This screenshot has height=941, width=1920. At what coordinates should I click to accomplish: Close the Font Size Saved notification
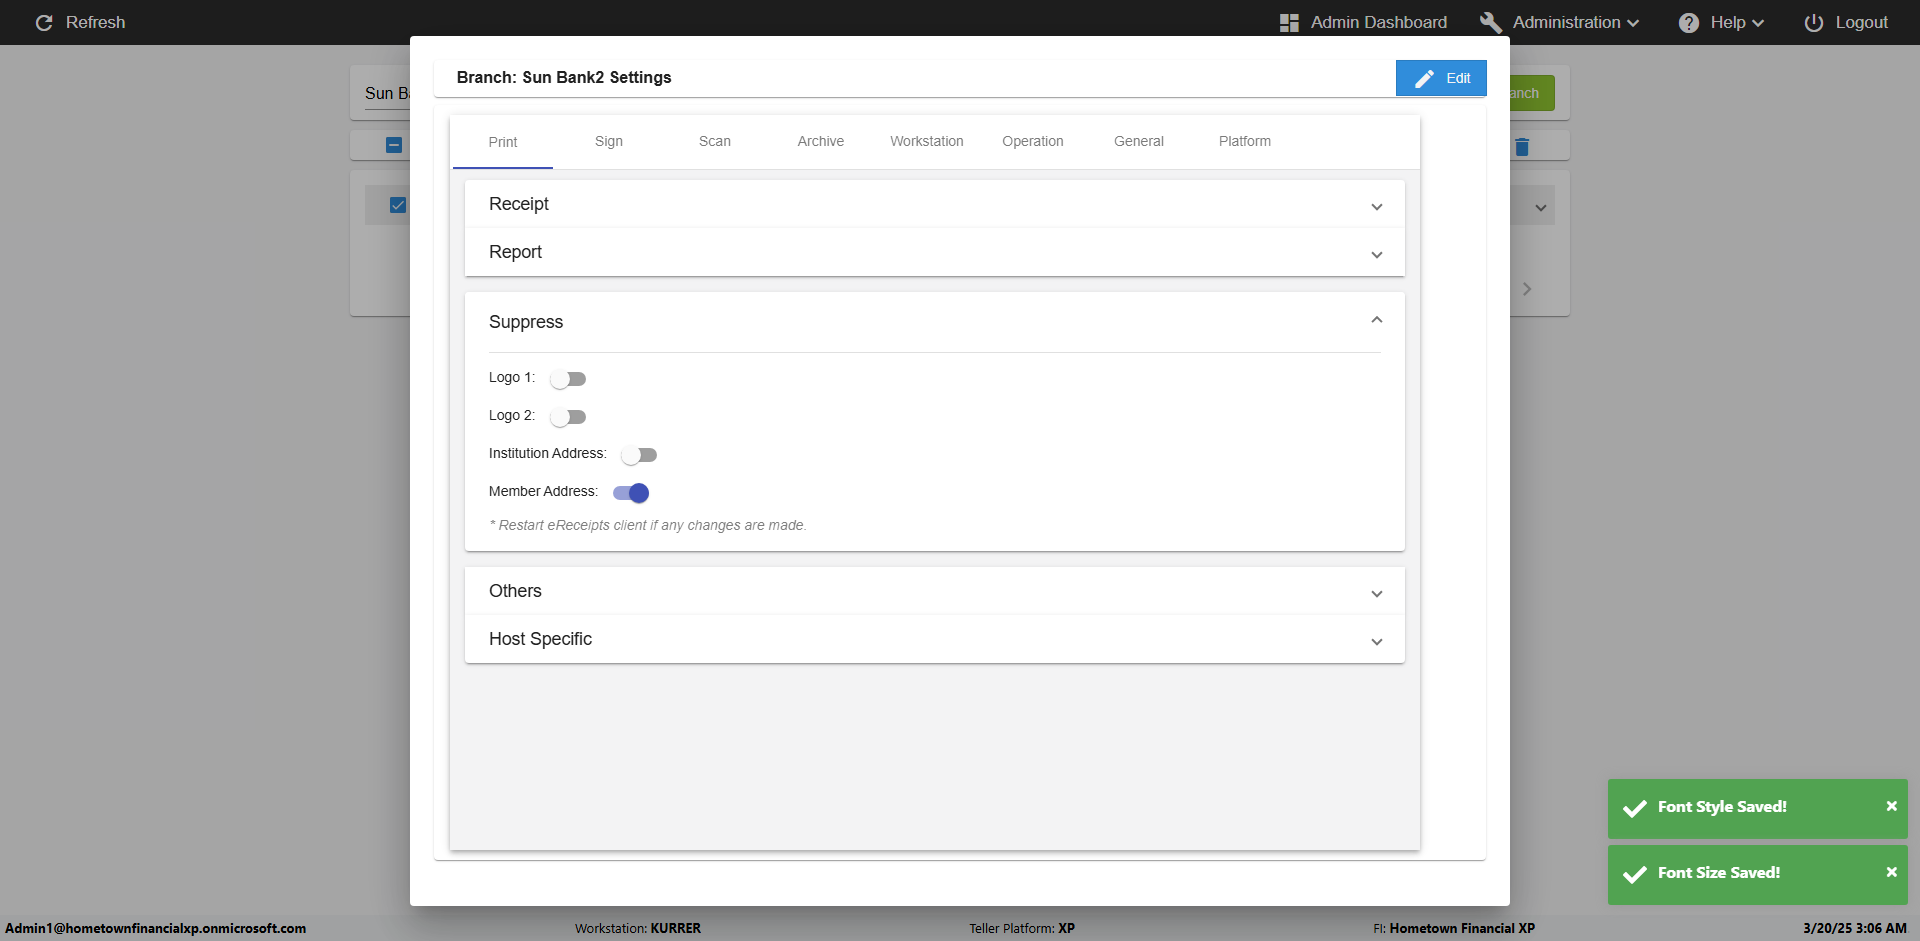coord(1891,872)
